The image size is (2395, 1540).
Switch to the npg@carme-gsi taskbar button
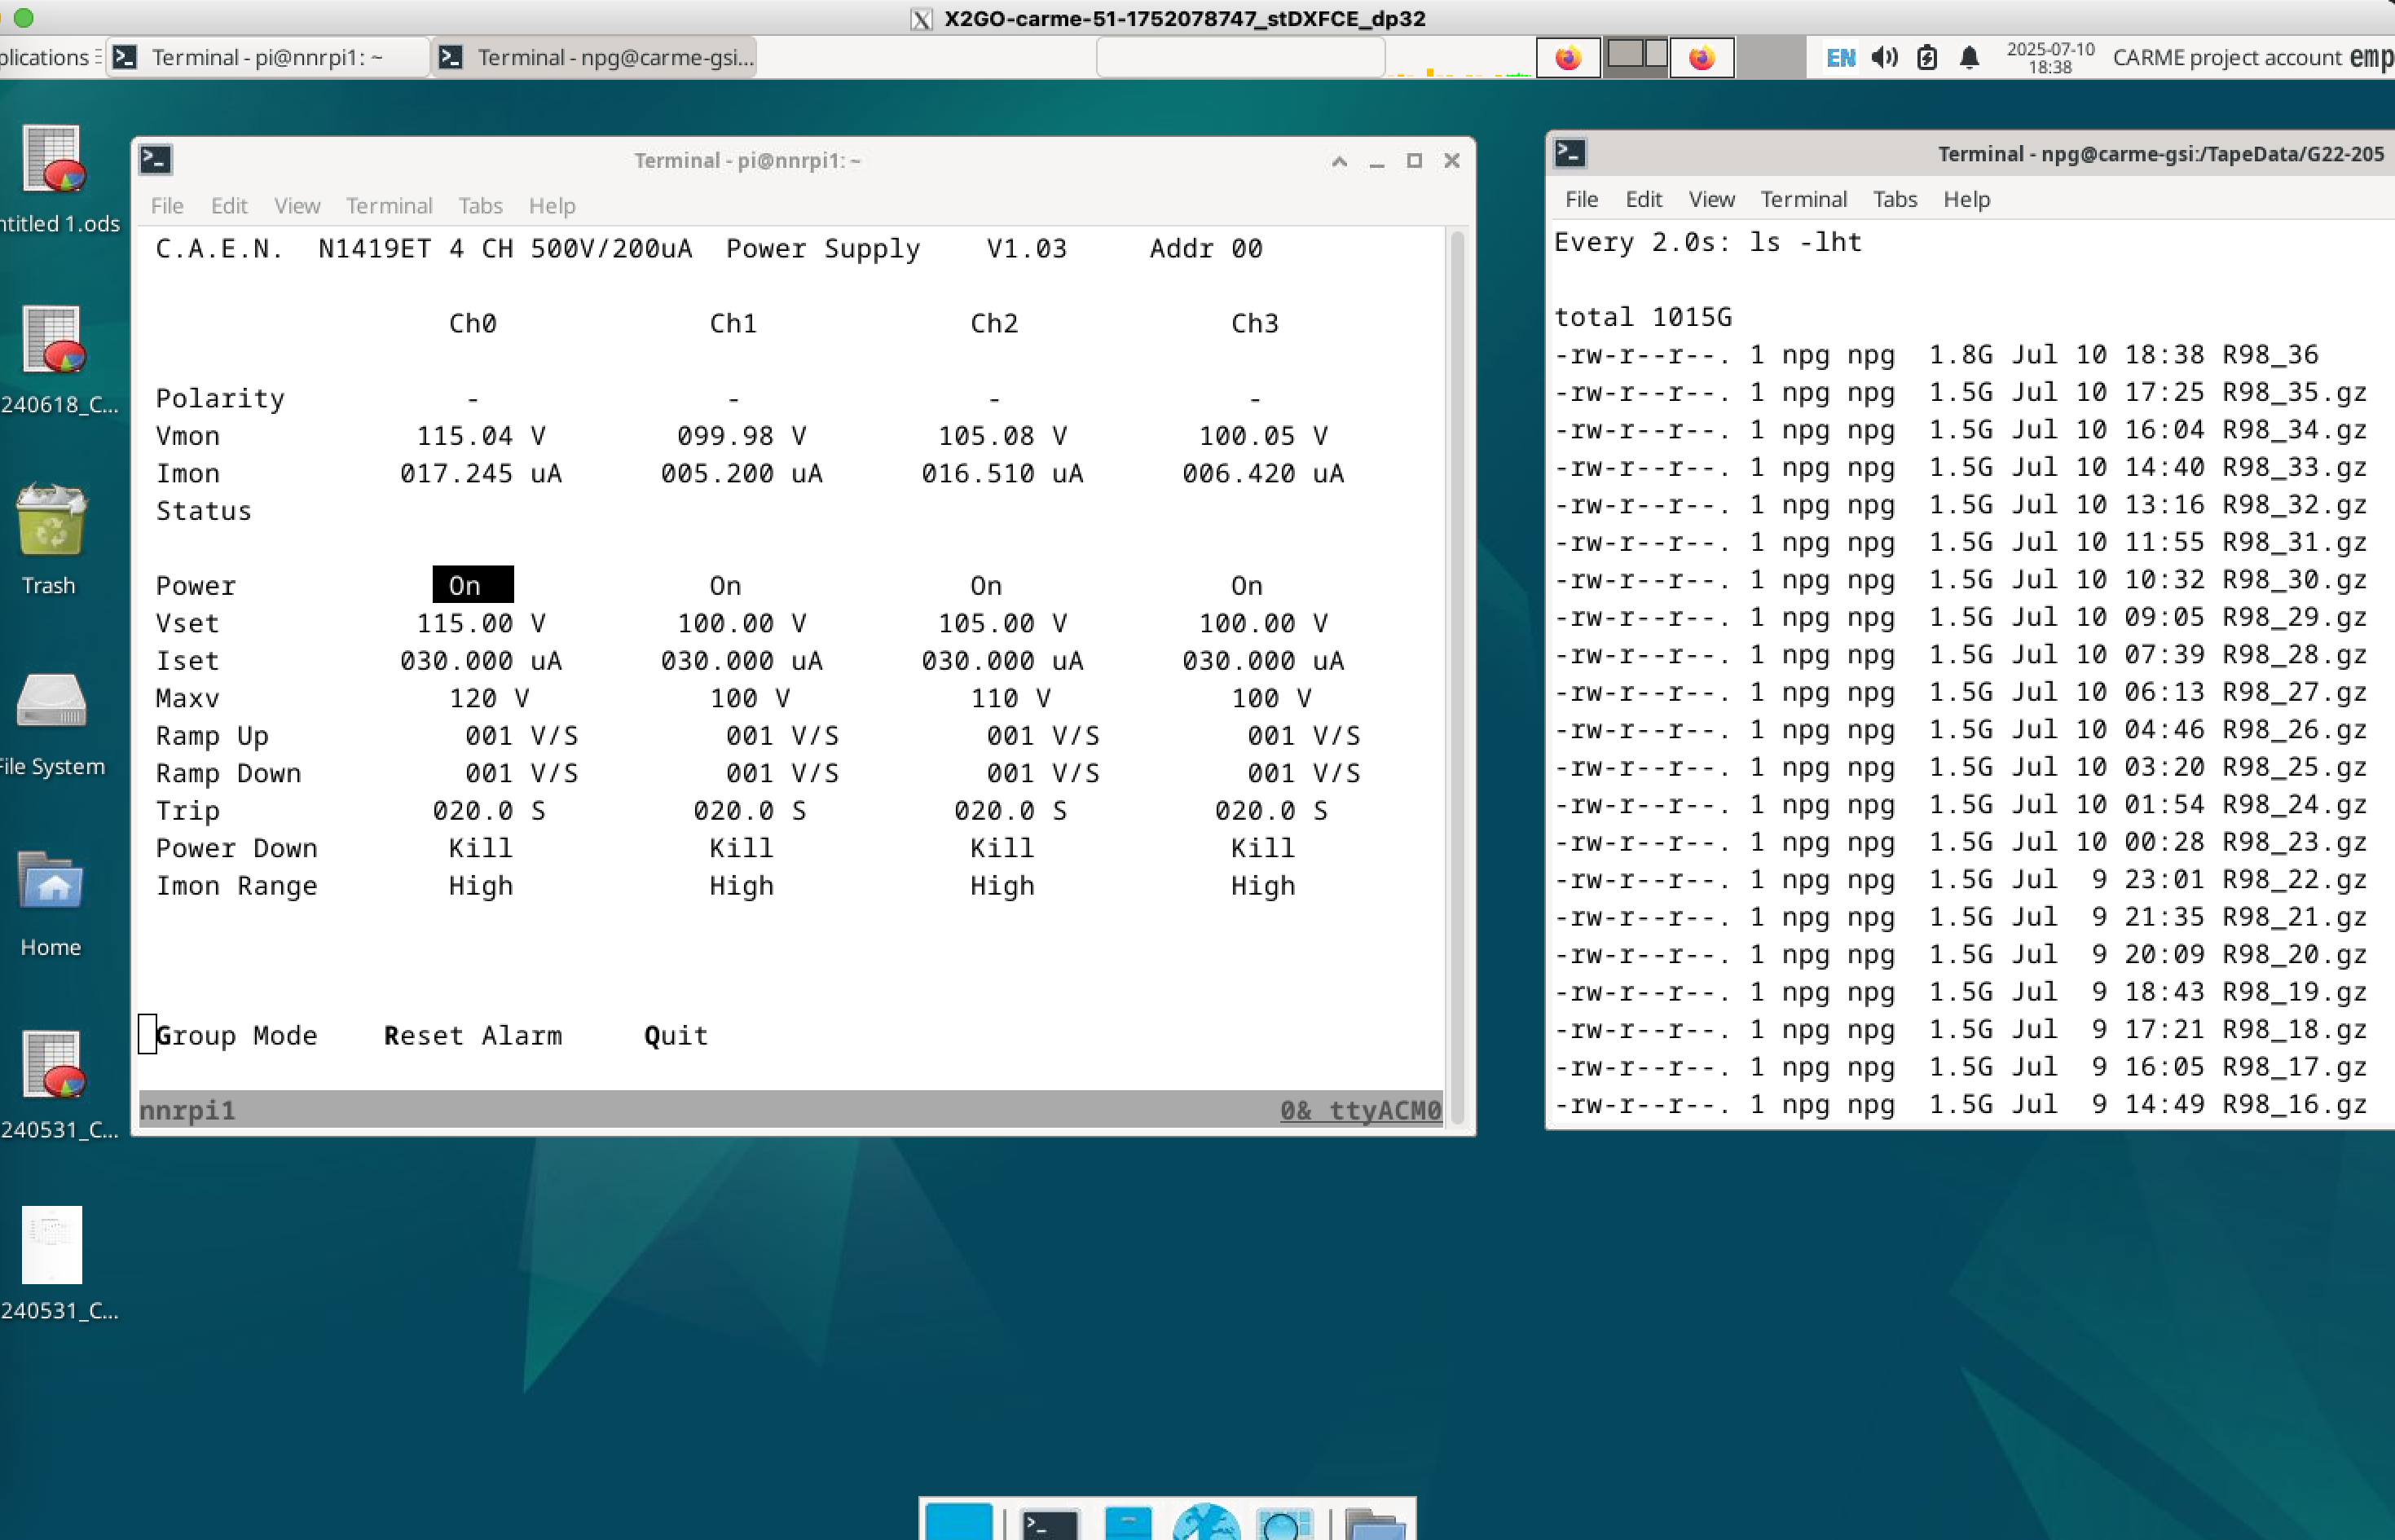[596, 57]
